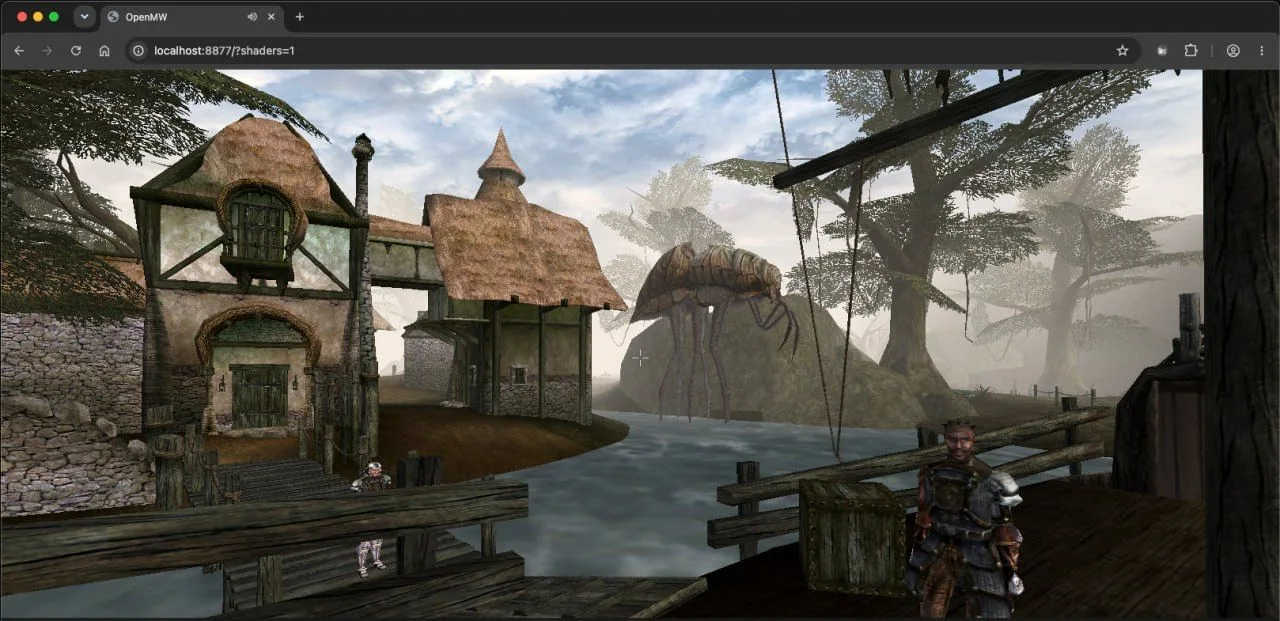Open the browser home page
Image resolution: width=1280 pixels, height=621 pixels.
tap(104, 50)
